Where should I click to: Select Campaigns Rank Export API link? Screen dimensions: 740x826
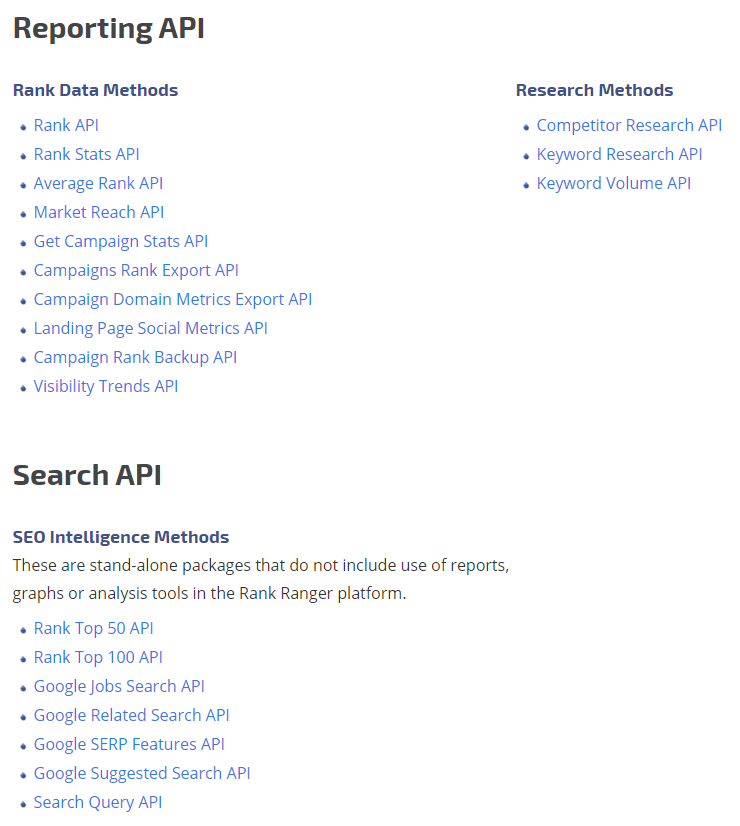click(136, 270)
